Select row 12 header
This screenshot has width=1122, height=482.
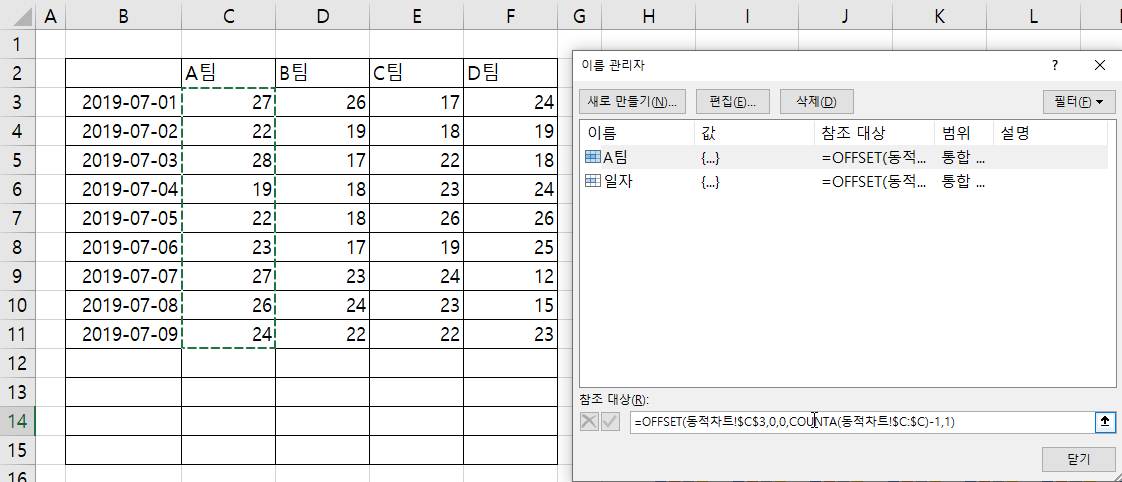(17, 363)
